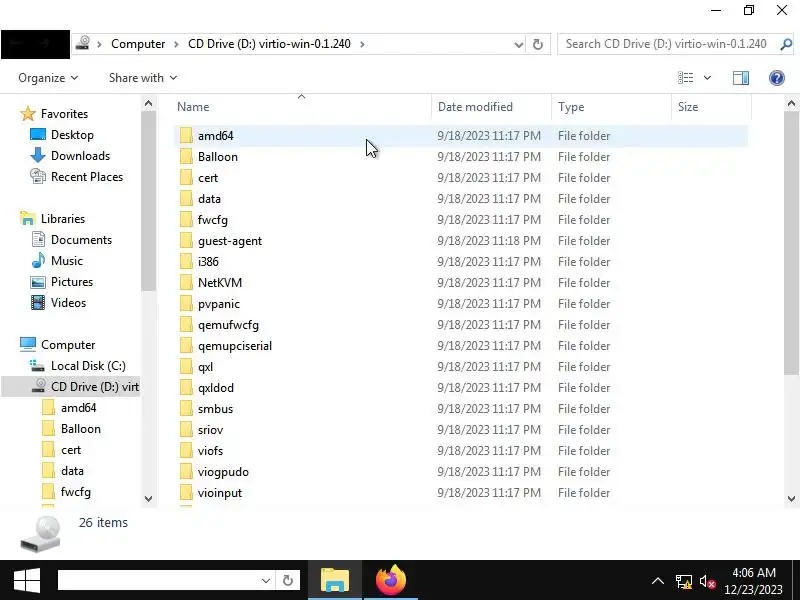Click the navigation pane scroll up arrow
Viewport: 800px width, 600px height.
[x=148, y=104]
